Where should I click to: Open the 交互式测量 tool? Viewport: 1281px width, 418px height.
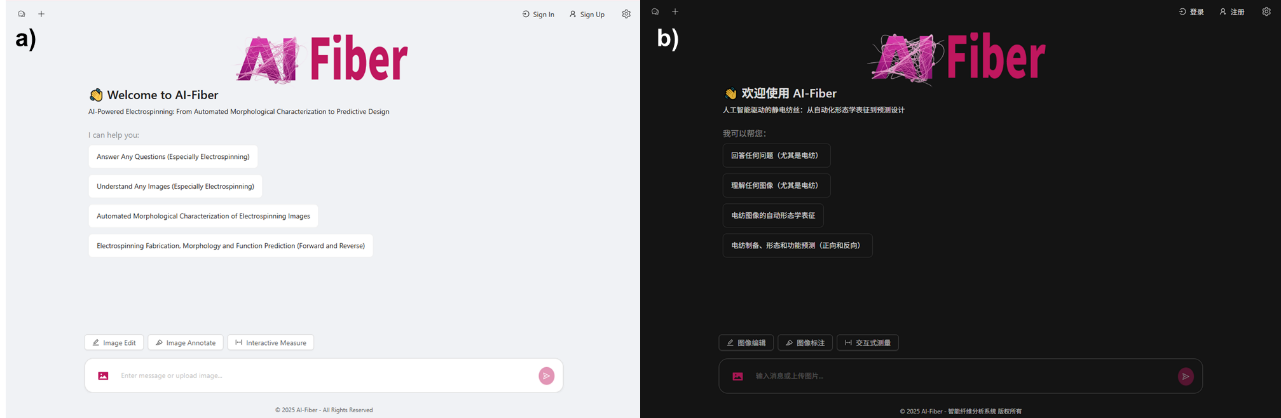[868, 342]
